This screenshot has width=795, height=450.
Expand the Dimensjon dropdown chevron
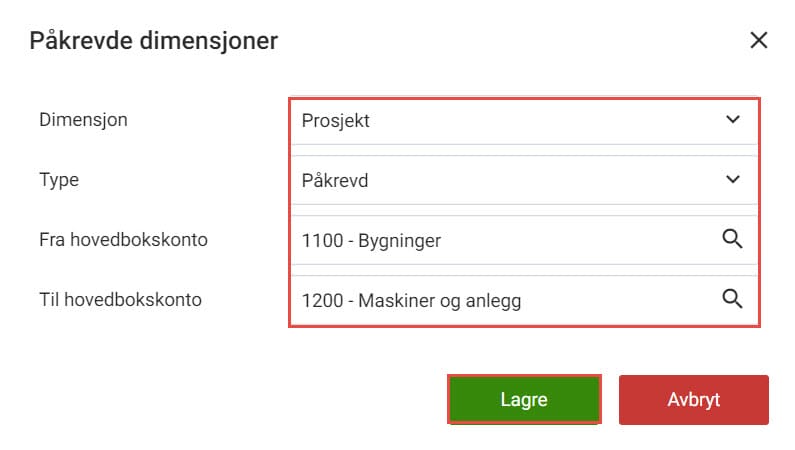click(733, 120)
